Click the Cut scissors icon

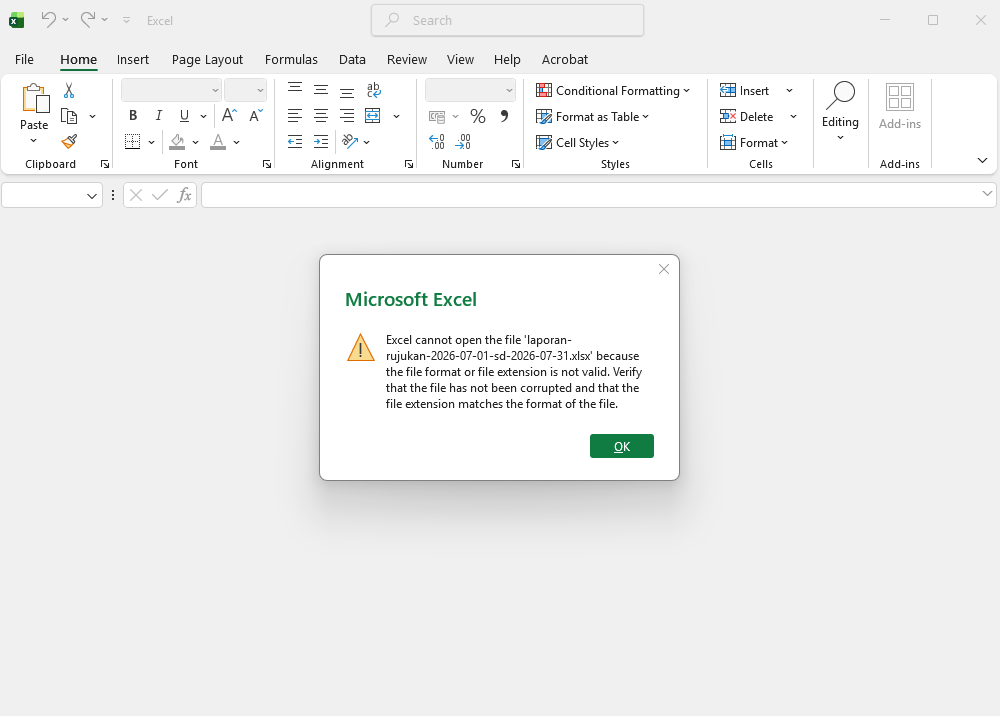click(69, 91)
